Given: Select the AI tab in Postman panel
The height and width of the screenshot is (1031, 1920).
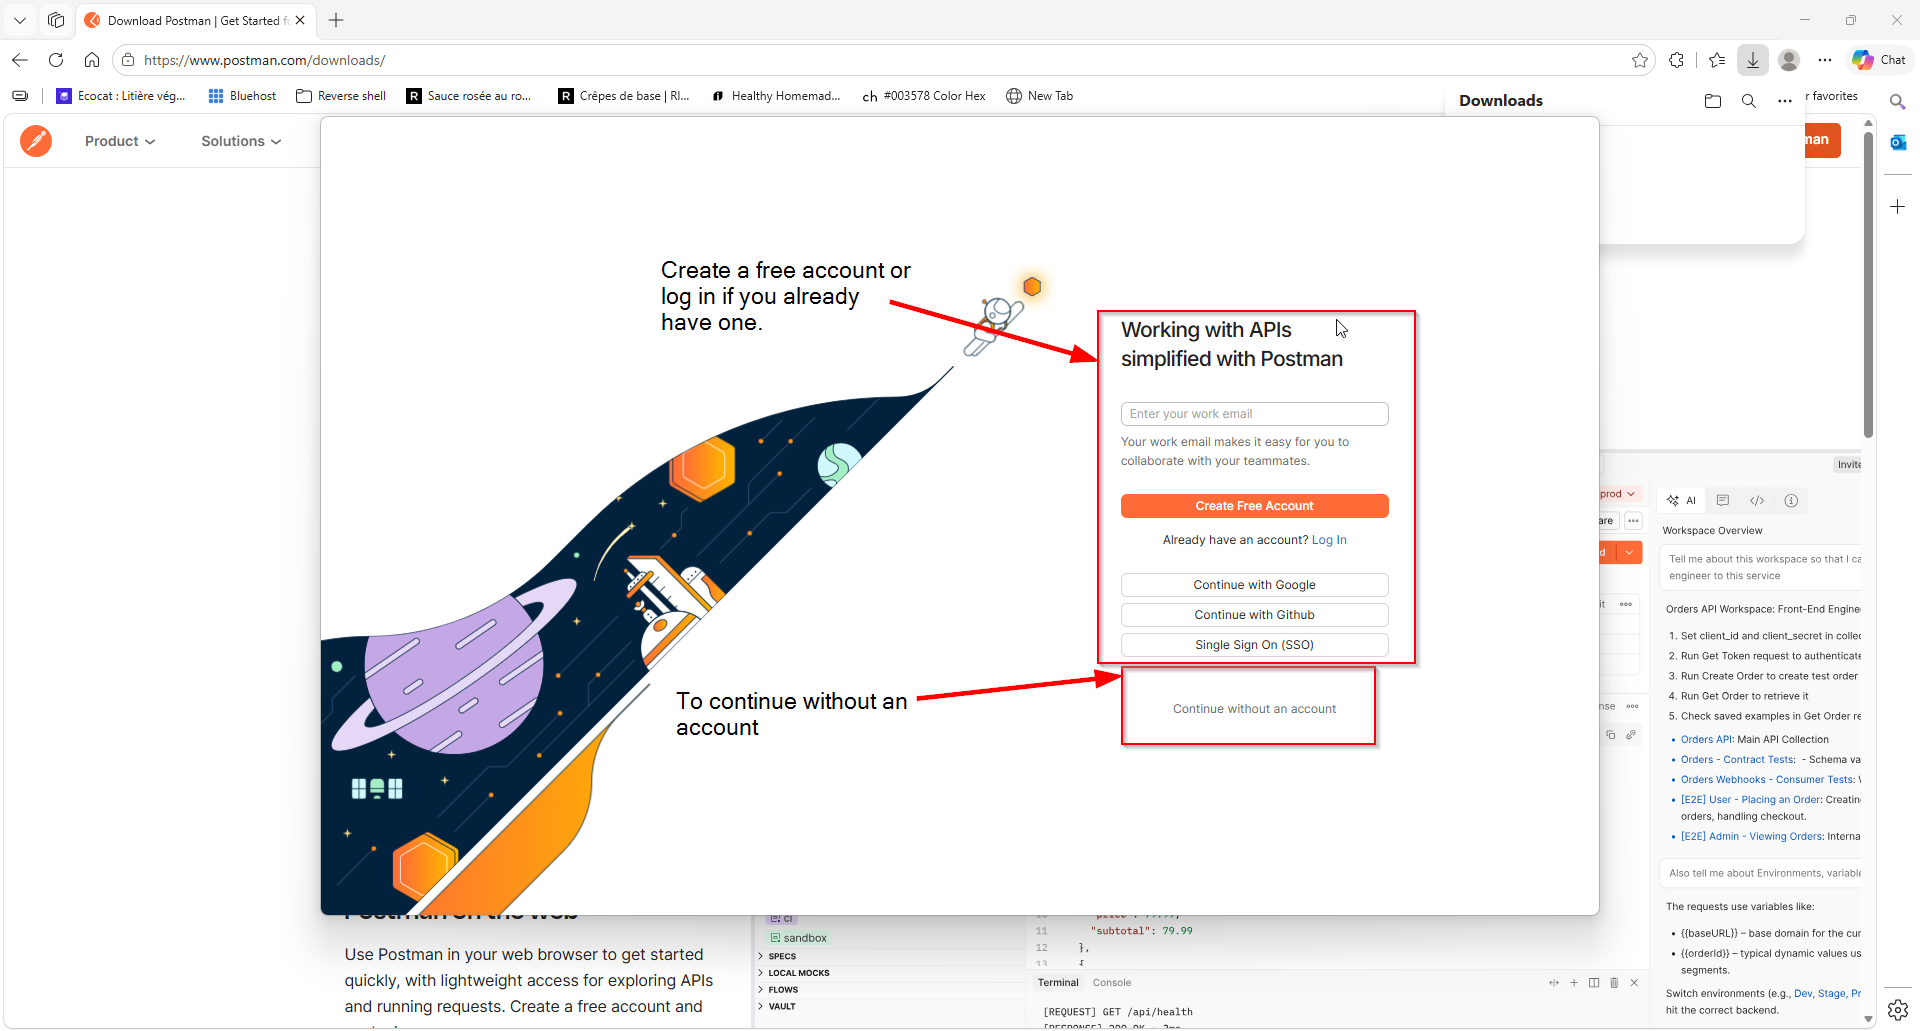Looking at the screenshot, I should click(1681, 500).
